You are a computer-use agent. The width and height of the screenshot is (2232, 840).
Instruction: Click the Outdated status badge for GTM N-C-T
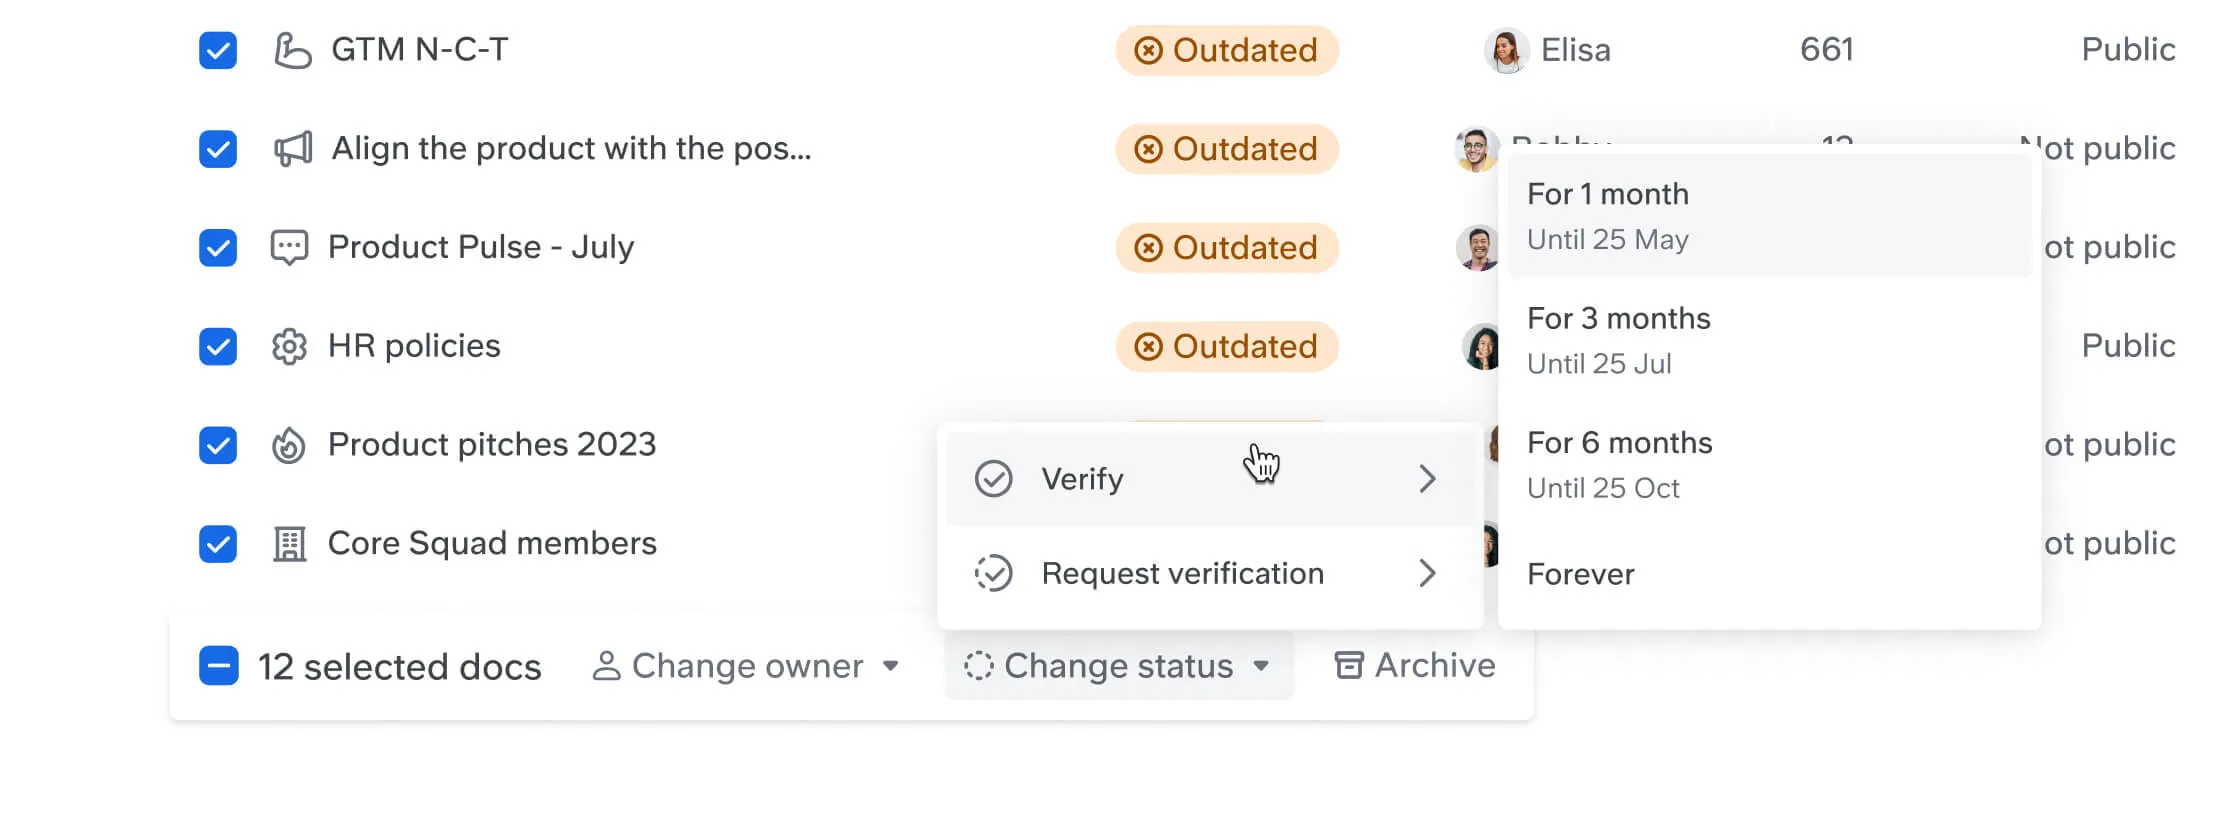1227,50
